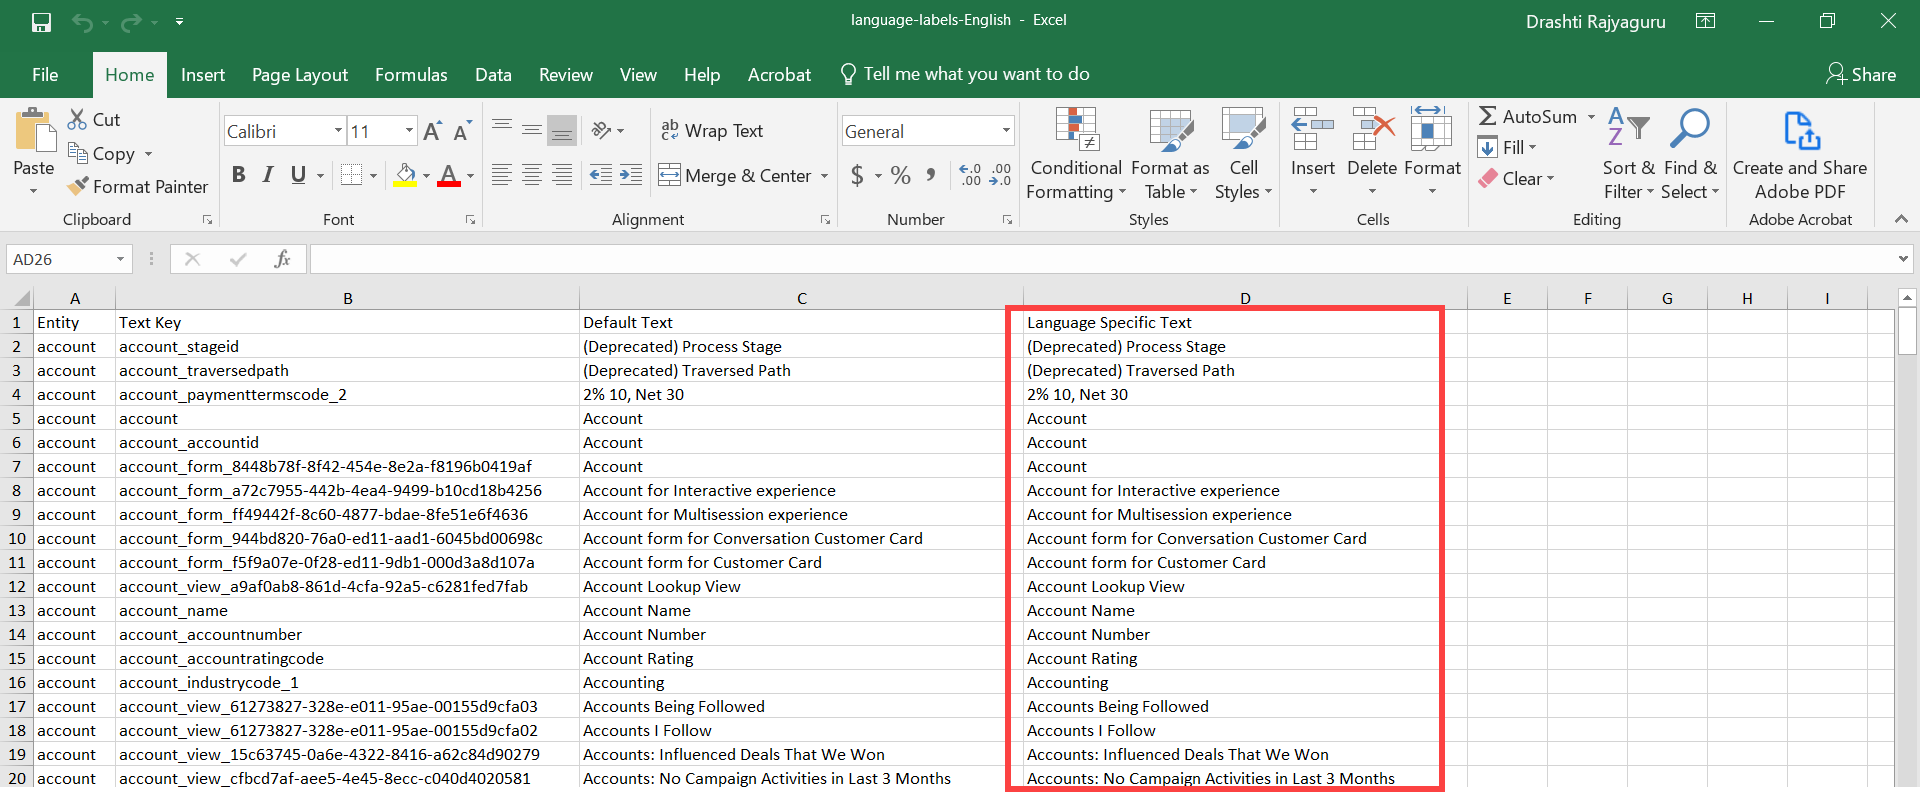Open the Name Box dropdown arrow

(x=120, y=259)
